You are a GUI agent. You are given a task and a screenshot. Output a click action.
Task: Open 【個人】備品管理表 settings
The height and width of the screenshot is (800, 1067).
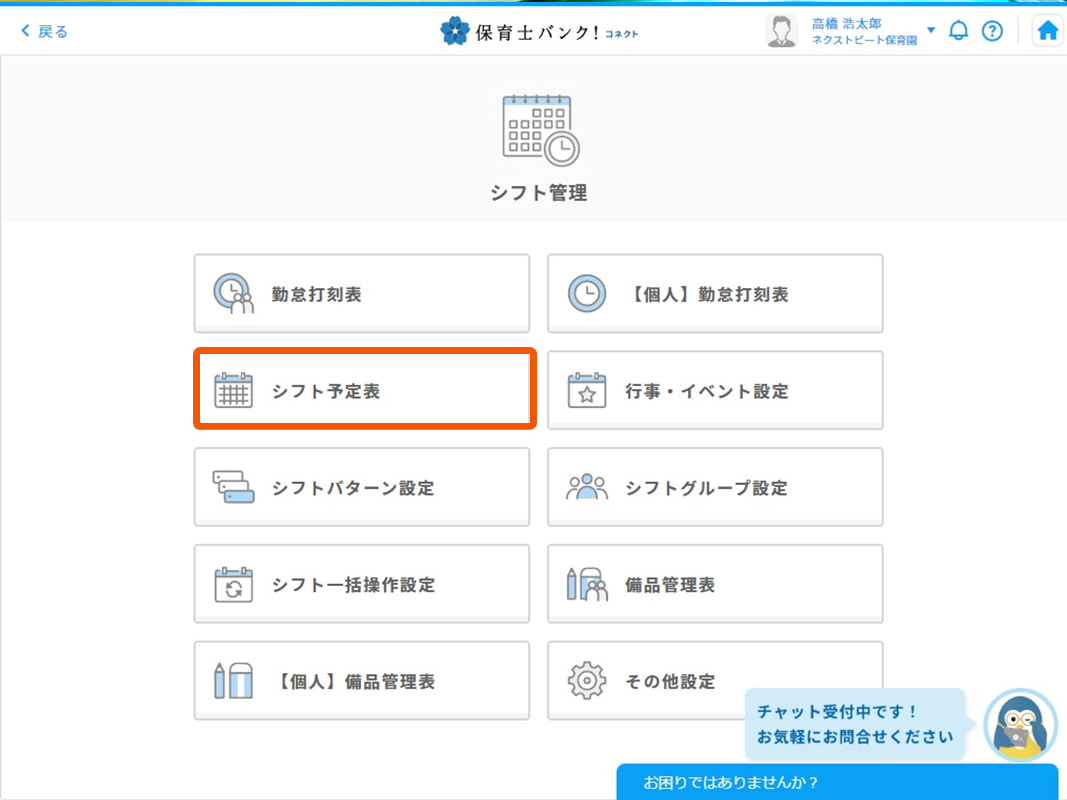[x=362, y=680]
